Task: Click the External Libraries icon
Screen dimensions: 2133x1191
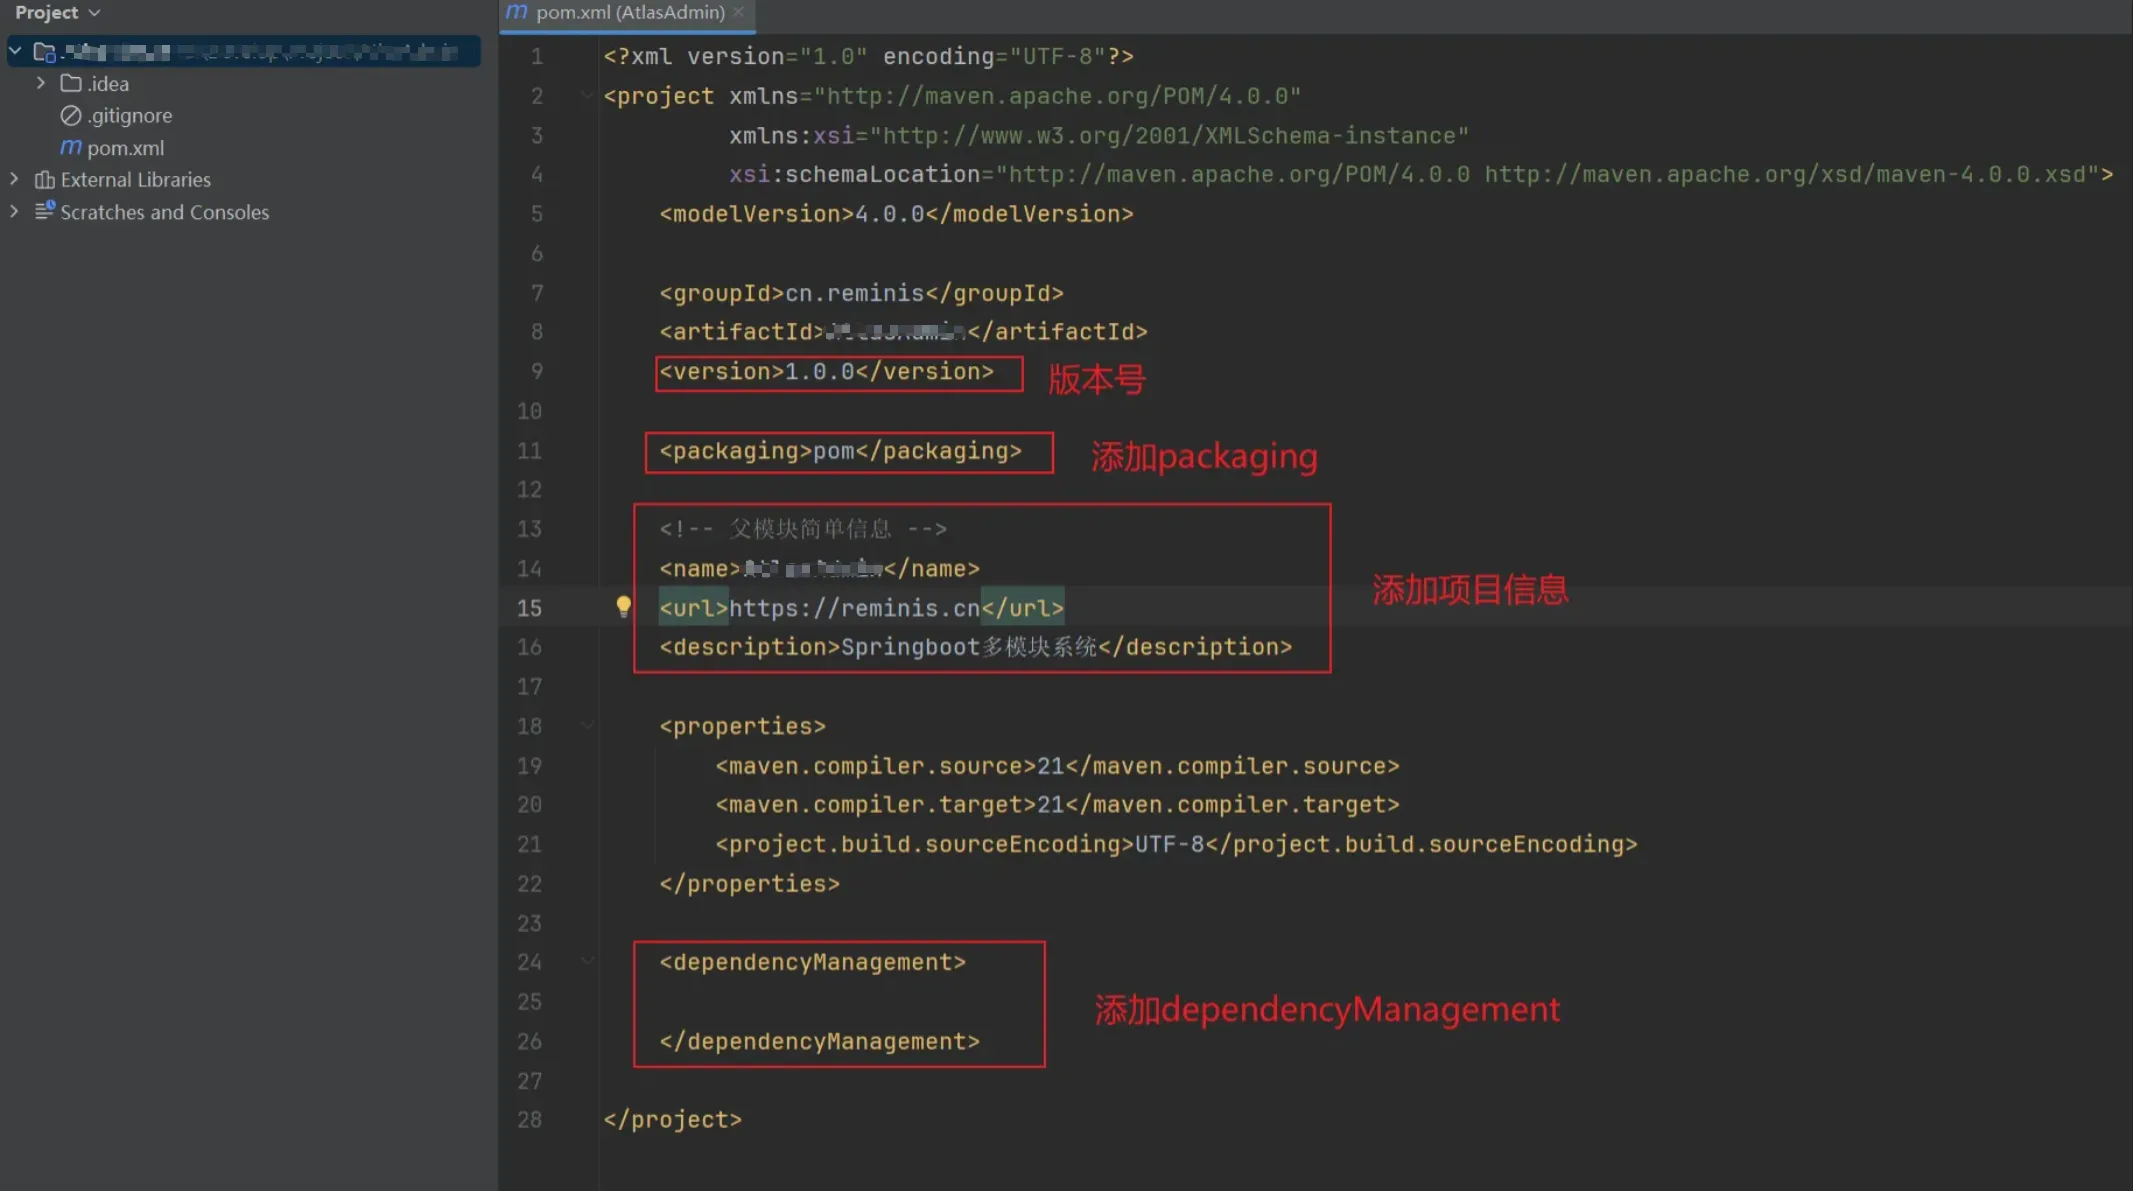Action: (44, 180)
